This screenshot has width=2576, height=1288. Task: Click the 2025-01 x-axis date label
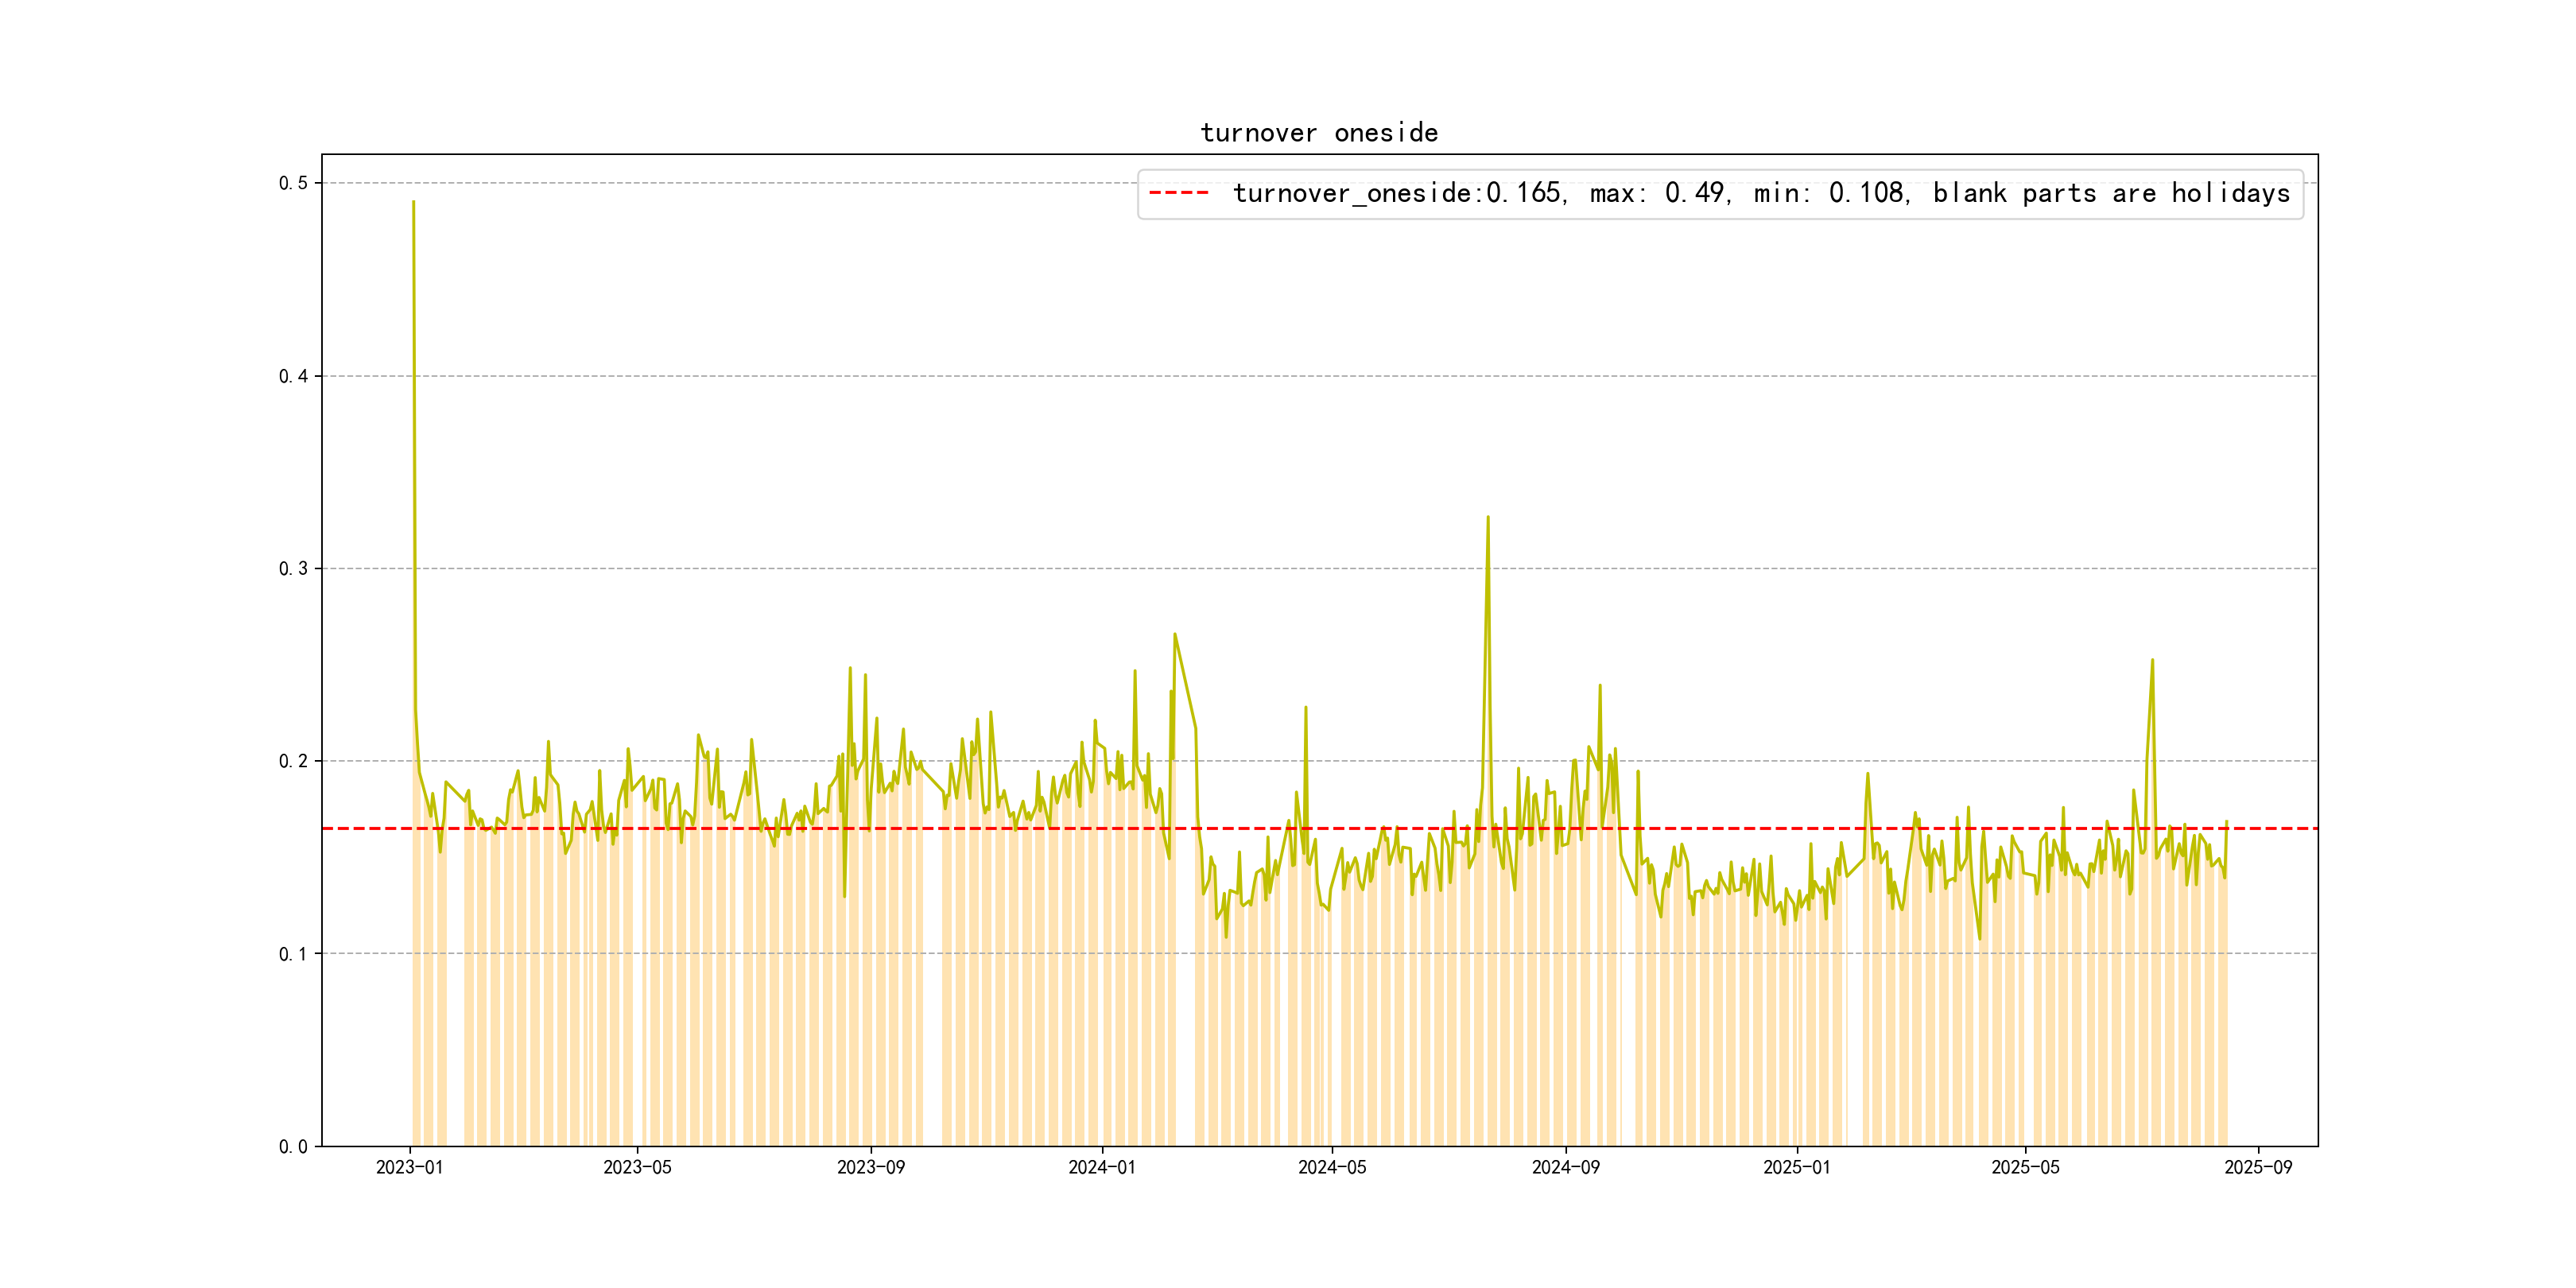pyautogui.click(x=1796, y=1168)
